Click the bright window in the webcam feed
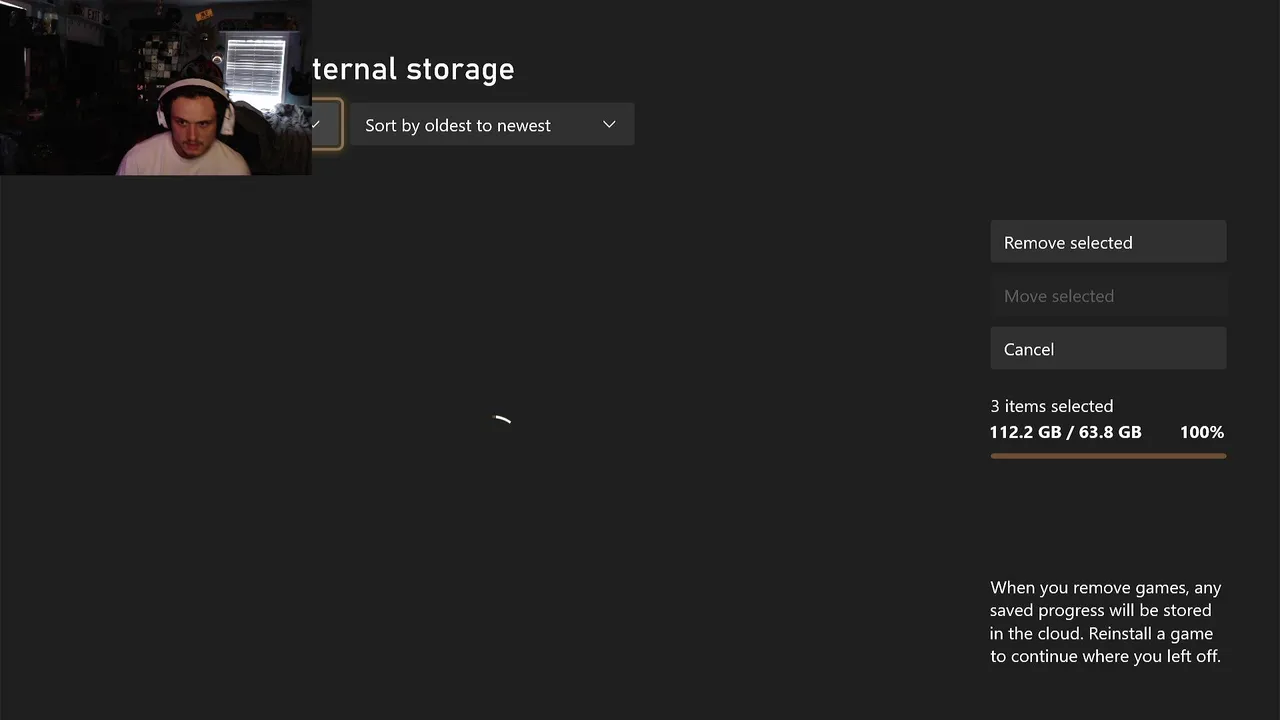The width and height of the screenshot is (1280, 720). [256, 65]
